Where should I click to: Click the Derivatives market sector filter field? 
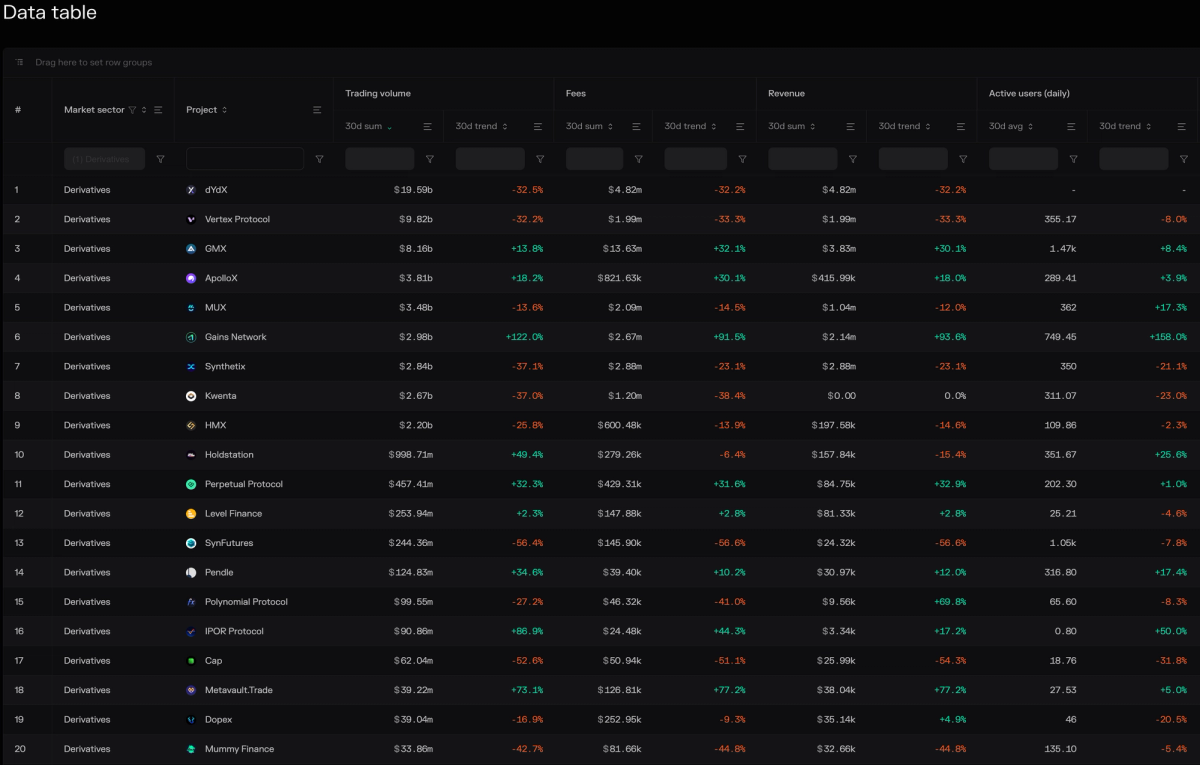pos(104,159)
